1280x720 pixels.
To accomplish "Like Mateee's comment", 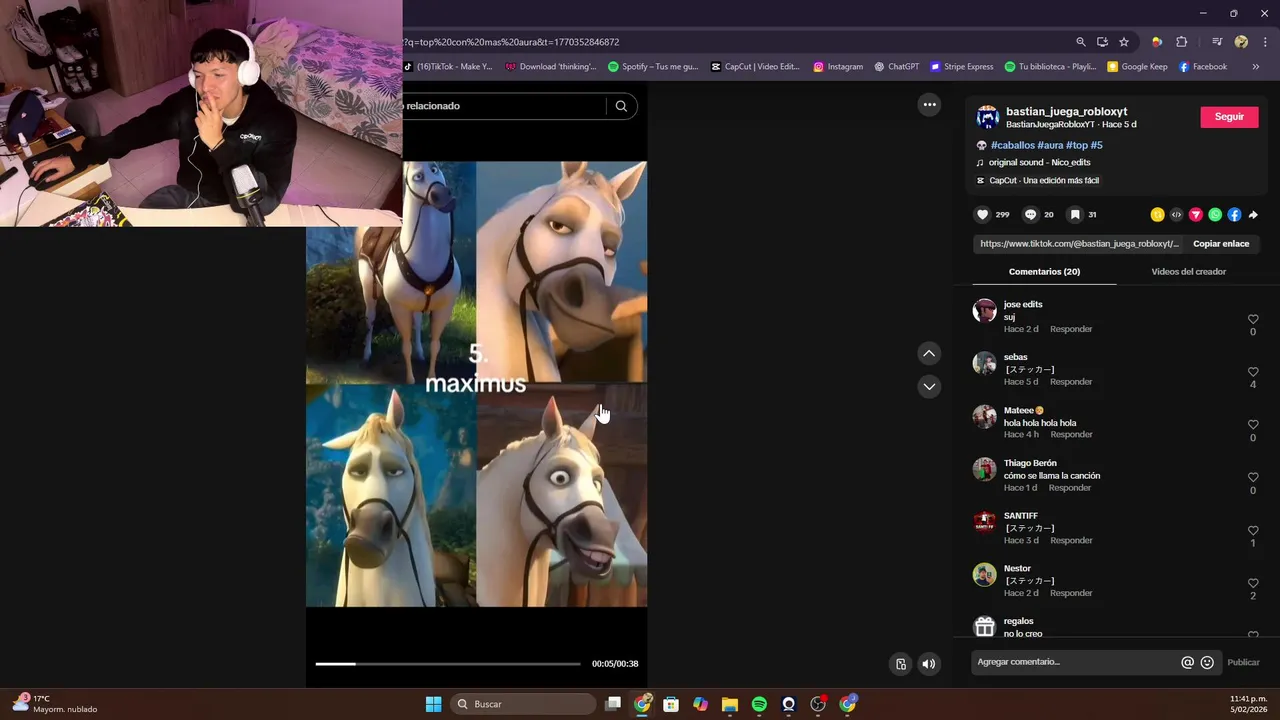I will pos(1253,425).
